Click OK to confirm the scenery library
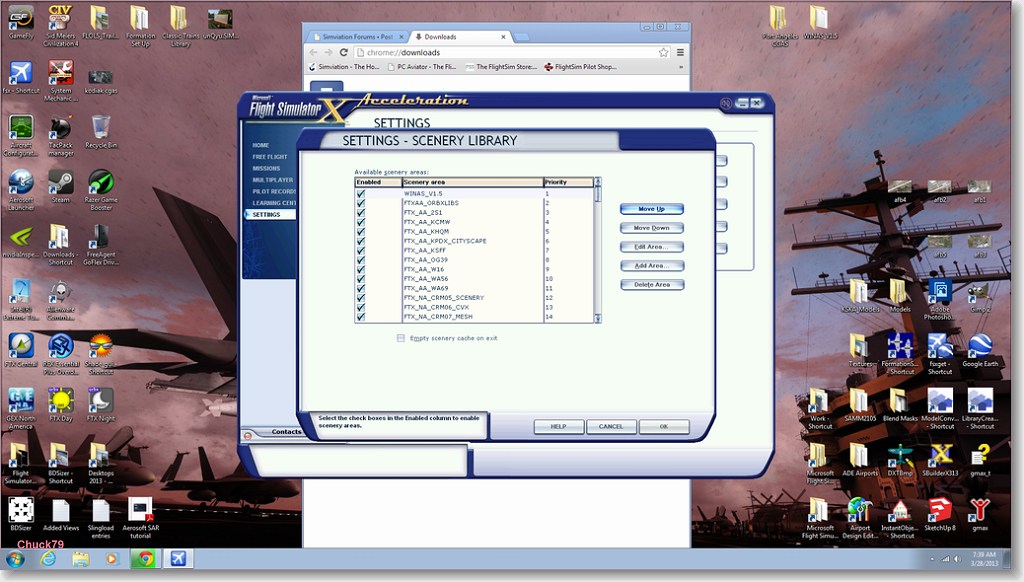 click(663, 426)
